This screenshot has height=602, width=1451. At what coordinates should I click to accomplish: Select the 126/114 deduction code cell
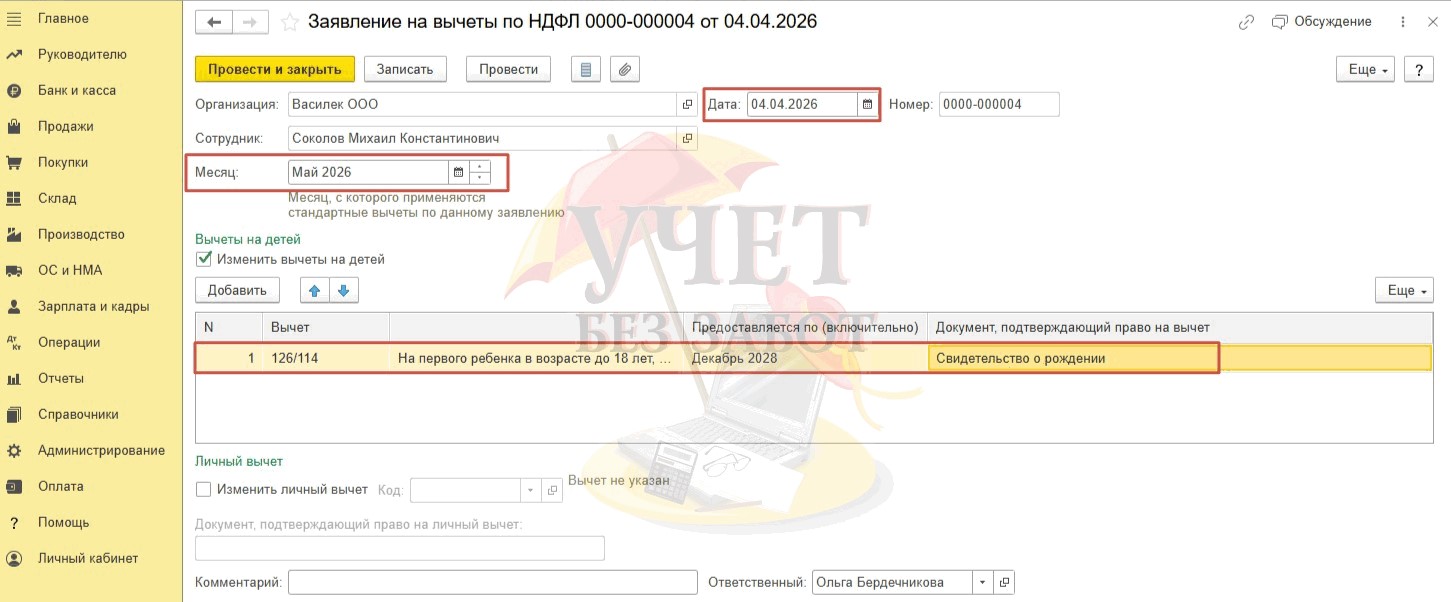click(x=326, y=358)
